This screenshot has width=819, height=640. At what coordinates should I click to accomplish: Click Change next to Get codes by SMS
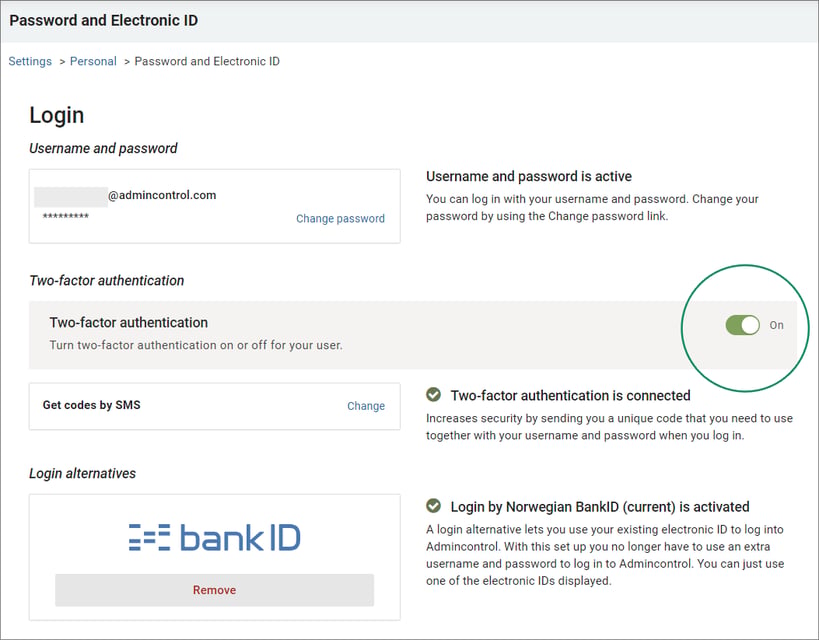pos(366,406)
